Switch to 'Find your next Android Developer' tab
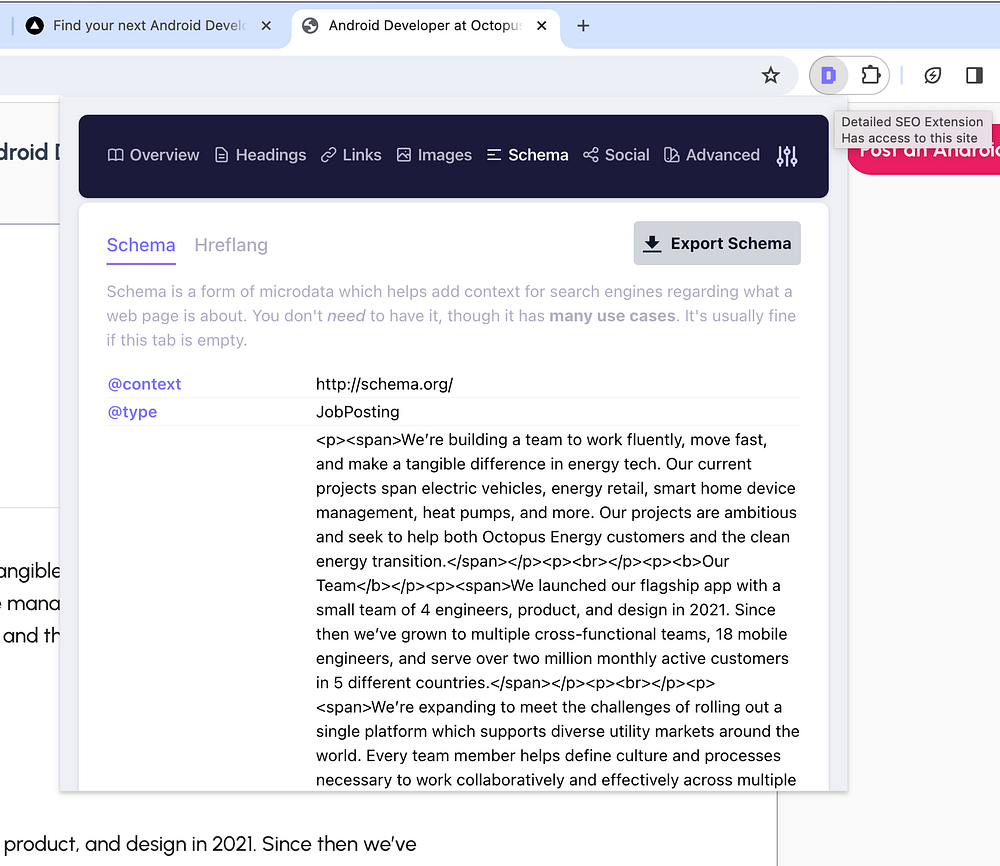The height and width of the screenshot is (866, 1000). coord(149,26)
